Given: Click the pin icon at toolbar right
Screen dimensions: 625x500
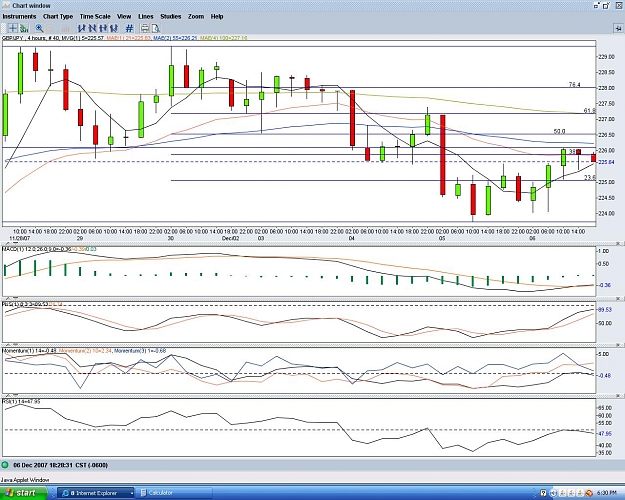Looking at the screenshot, I should [x=618, y=28].
